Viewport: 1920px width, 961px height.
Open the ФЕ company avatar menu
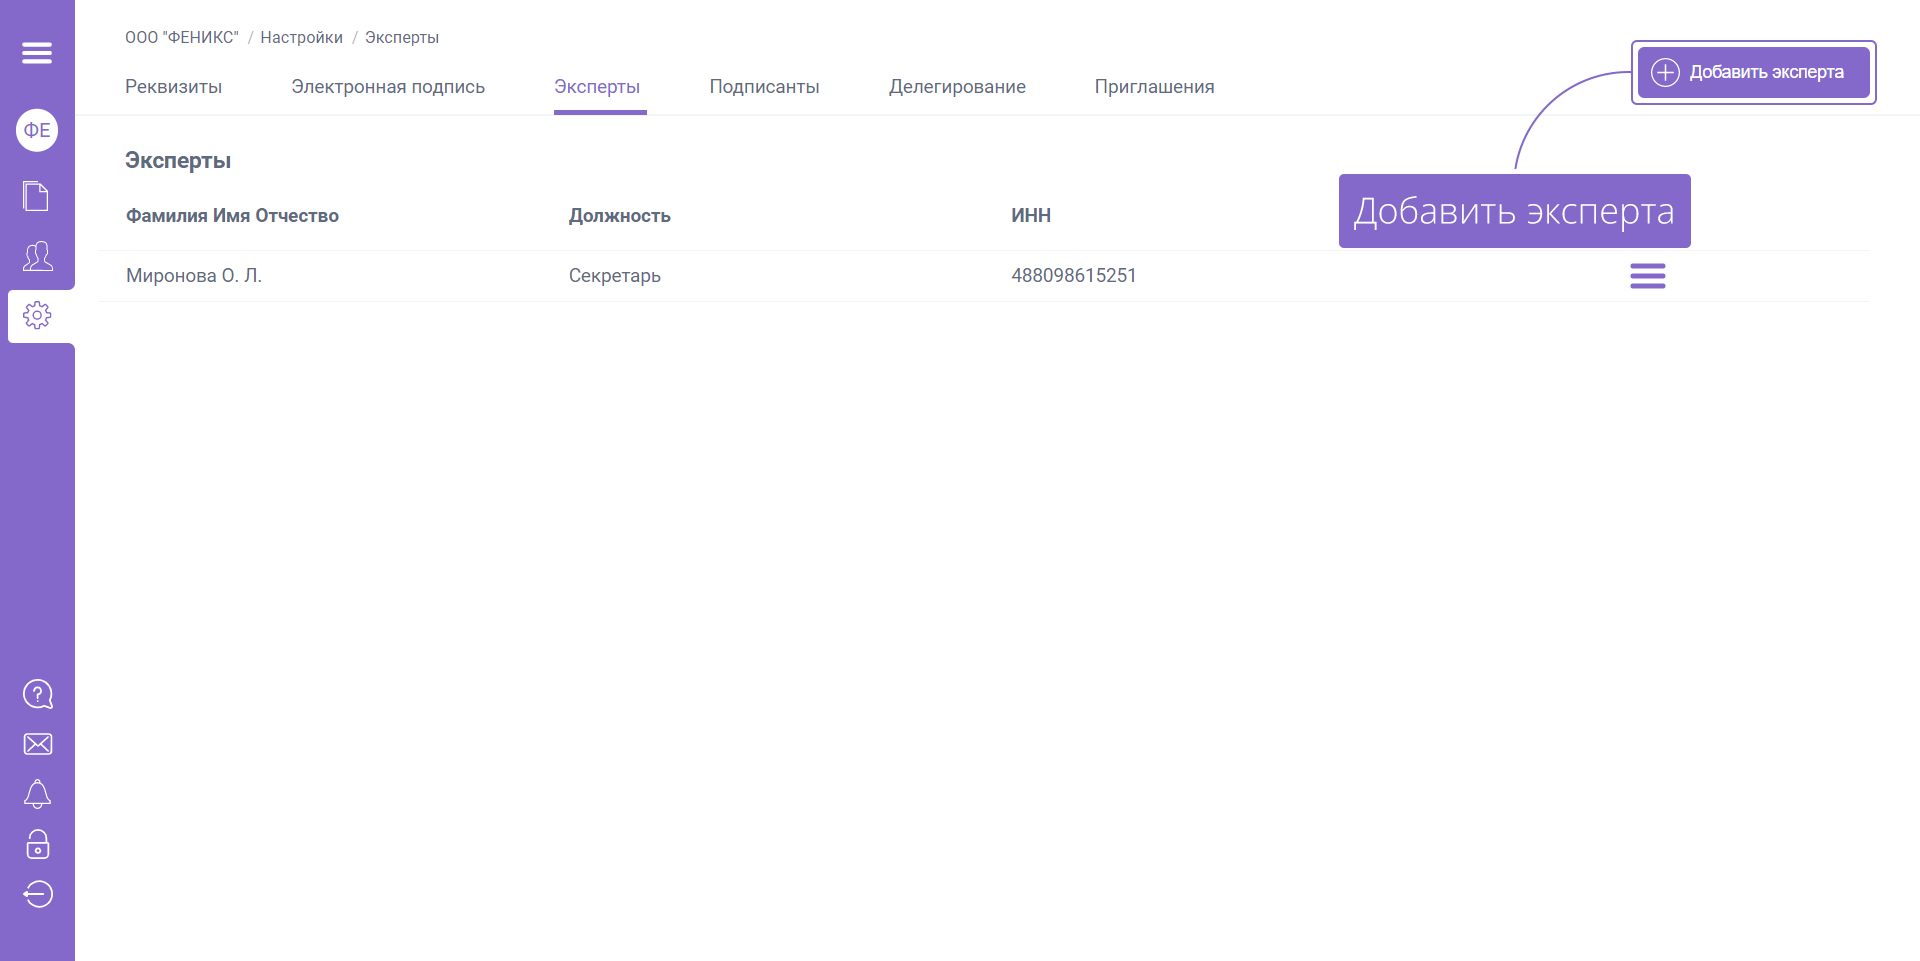(37, 130)
